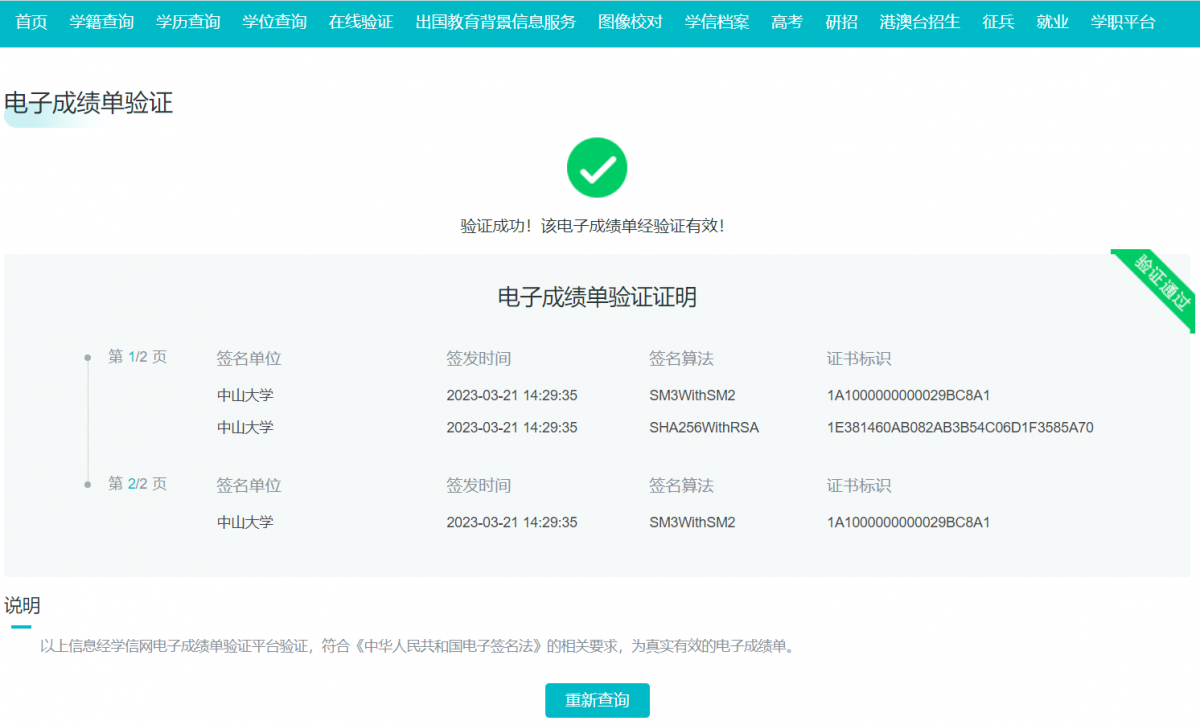
Task: Click the 说明 section heading
Action: point(22,605)
